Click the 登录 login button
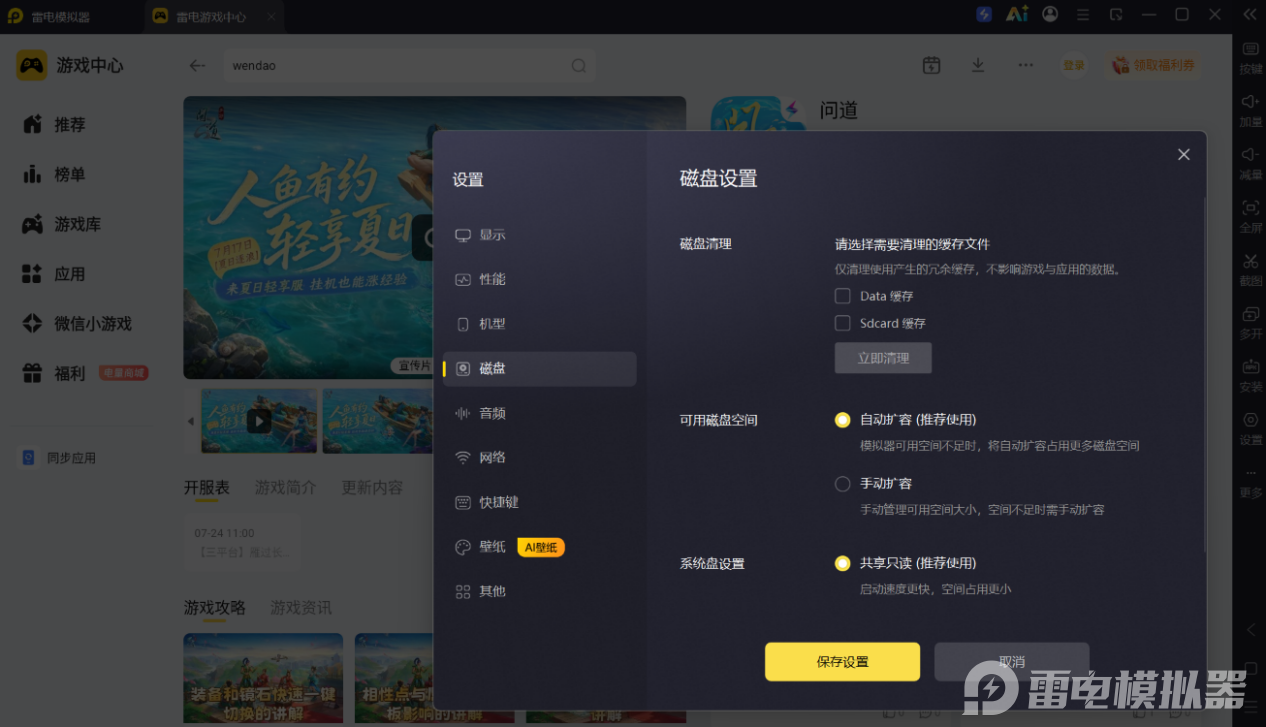Viewport: 1266px width, 727px height. [1074, 65]
